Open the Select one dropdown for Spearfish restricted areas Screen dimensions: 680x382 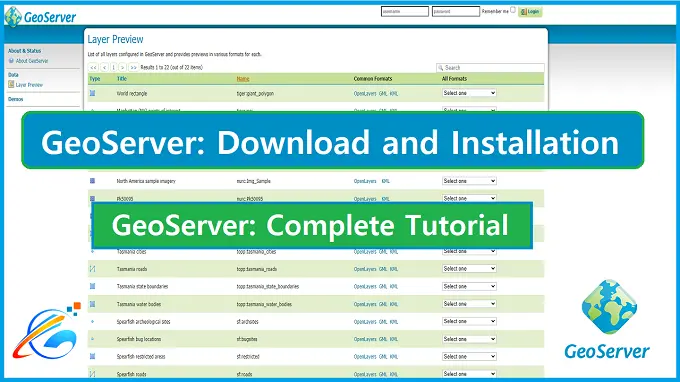click(469, 356)
